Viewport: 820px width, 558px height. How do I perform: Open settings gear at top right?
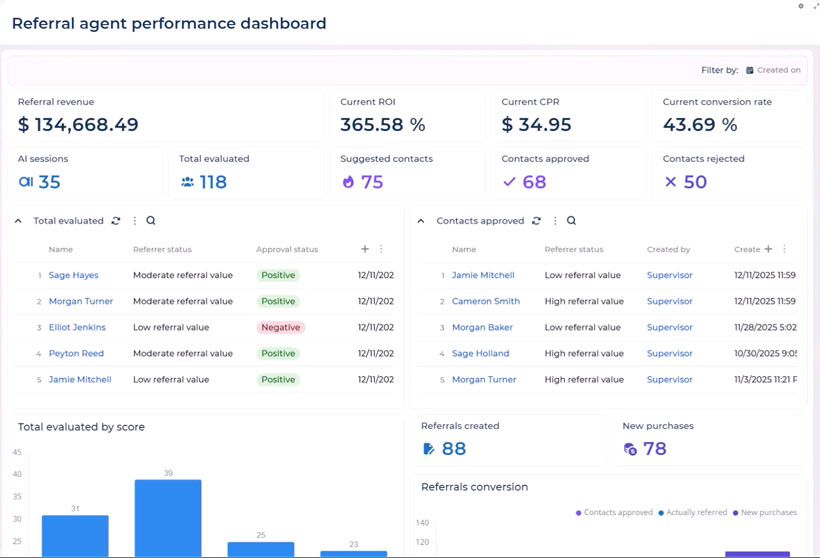click(x=800, y=6)
